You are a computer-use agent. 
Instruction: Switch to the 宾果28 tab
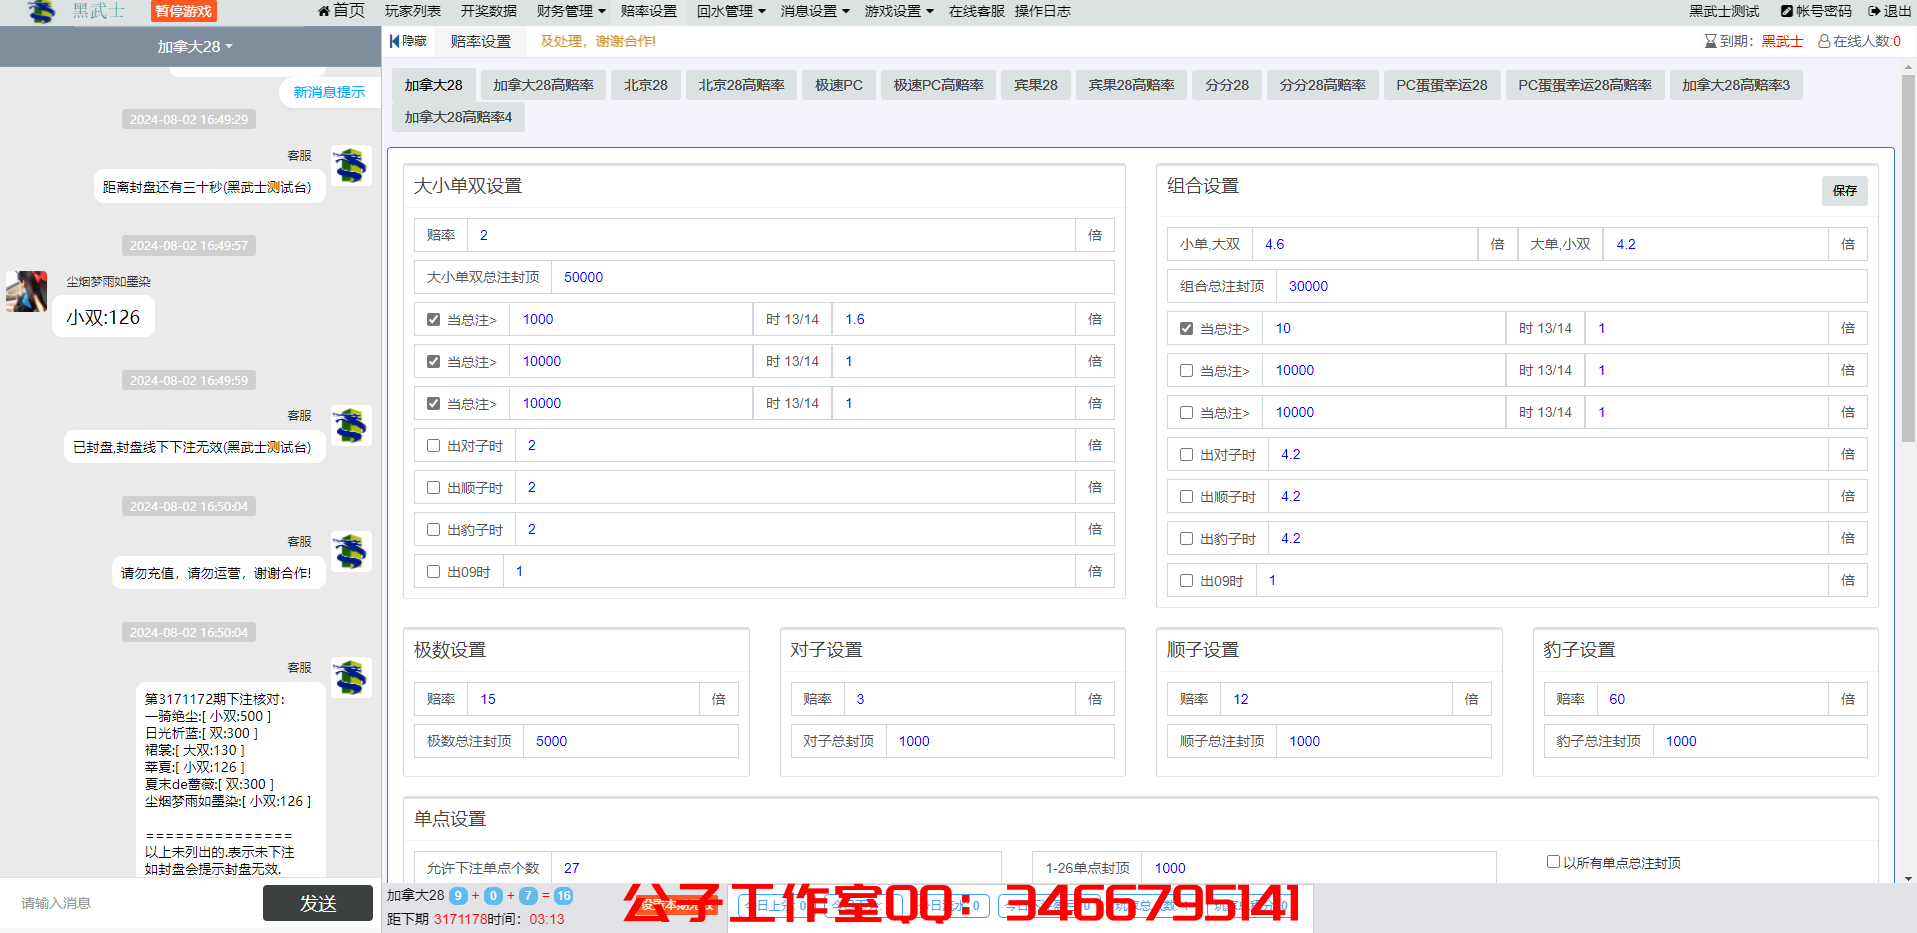tap(1036, 85)
